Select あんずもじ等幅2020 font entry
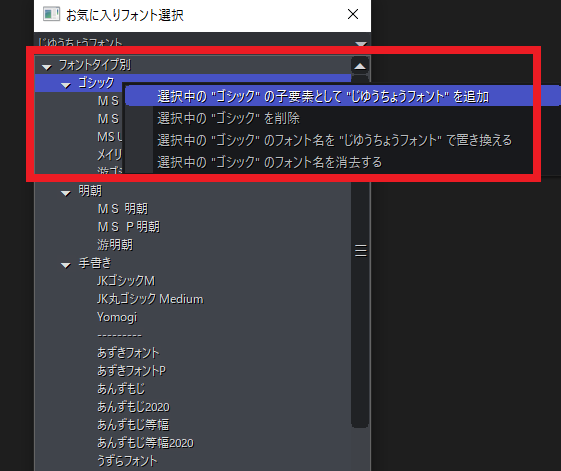The width and height of the screenshot is (561, 471). click(x=145, y=443)
